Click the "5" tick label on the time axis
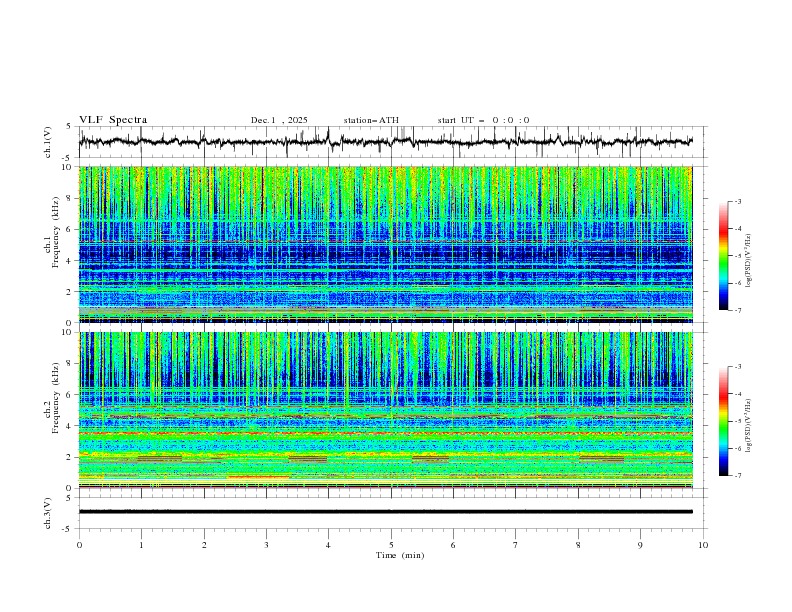Viewport: 792px width, 612px height. click(391, 545)
